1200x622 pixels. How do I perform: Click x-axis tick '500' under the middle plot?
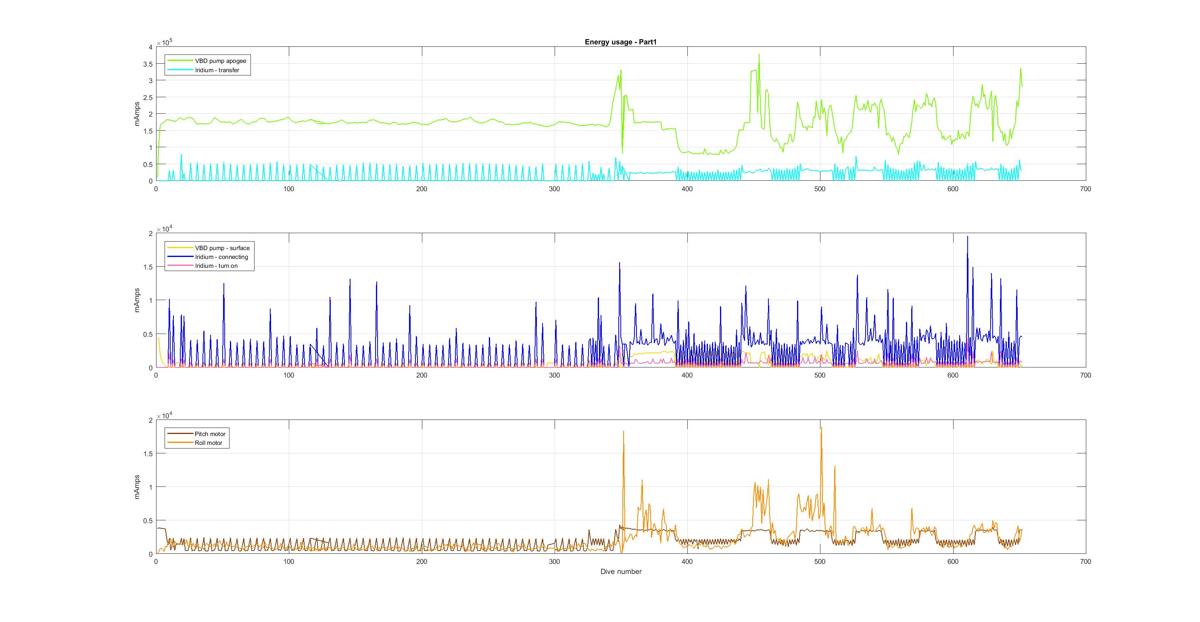click(820, 374)
